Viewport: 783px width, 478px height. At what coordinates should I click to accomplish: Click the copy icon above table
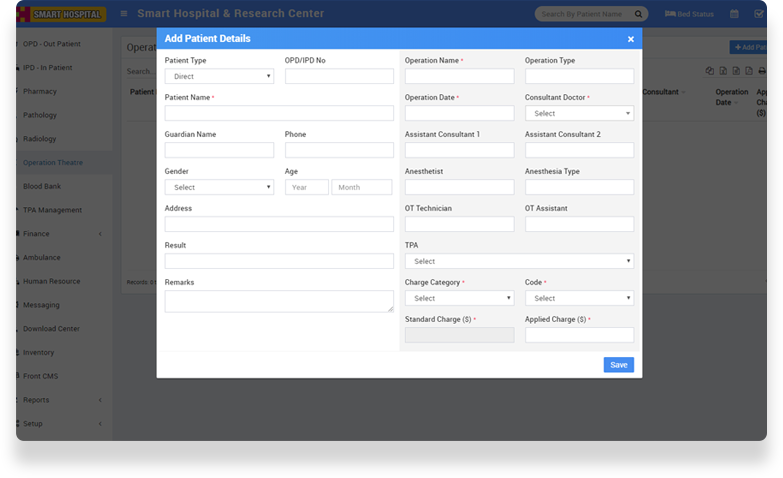(x=710, y=71)
